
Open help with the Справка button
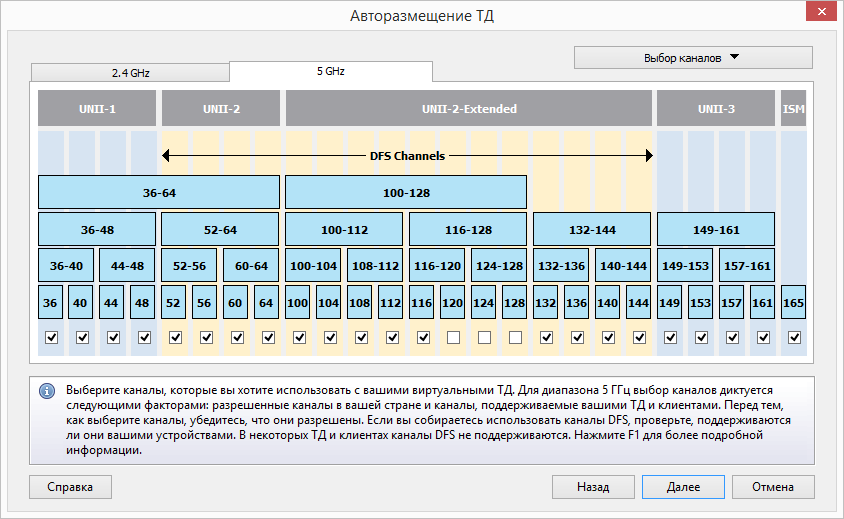70,487
